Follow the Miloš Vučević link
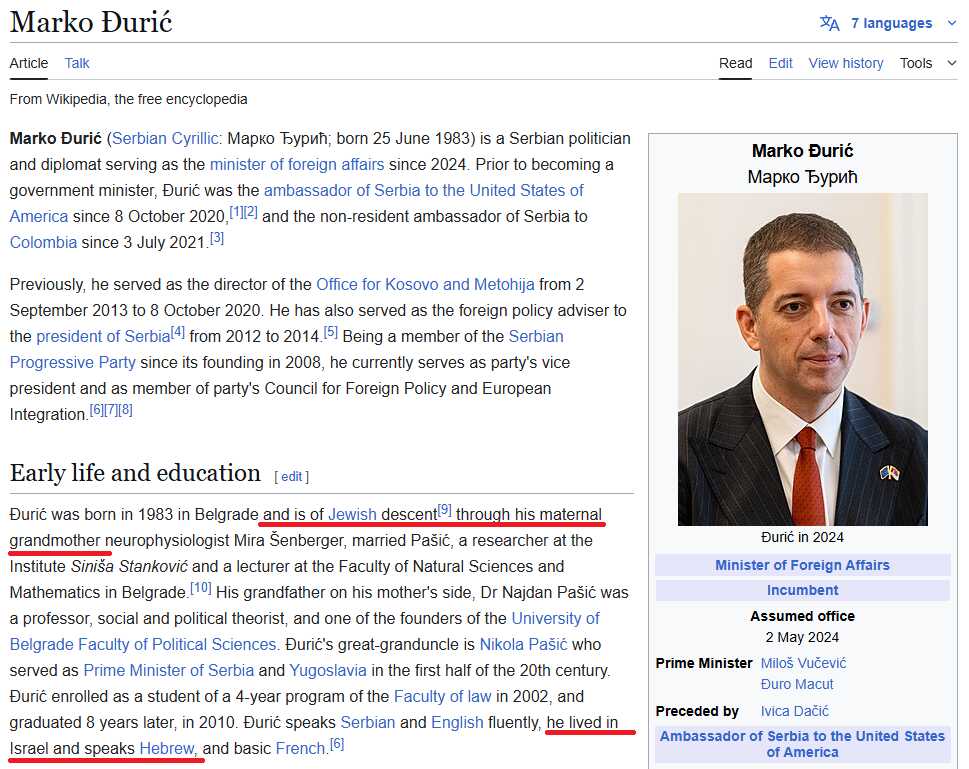The height and width of the screenshot is (769, 969). (x=803, y=663)
